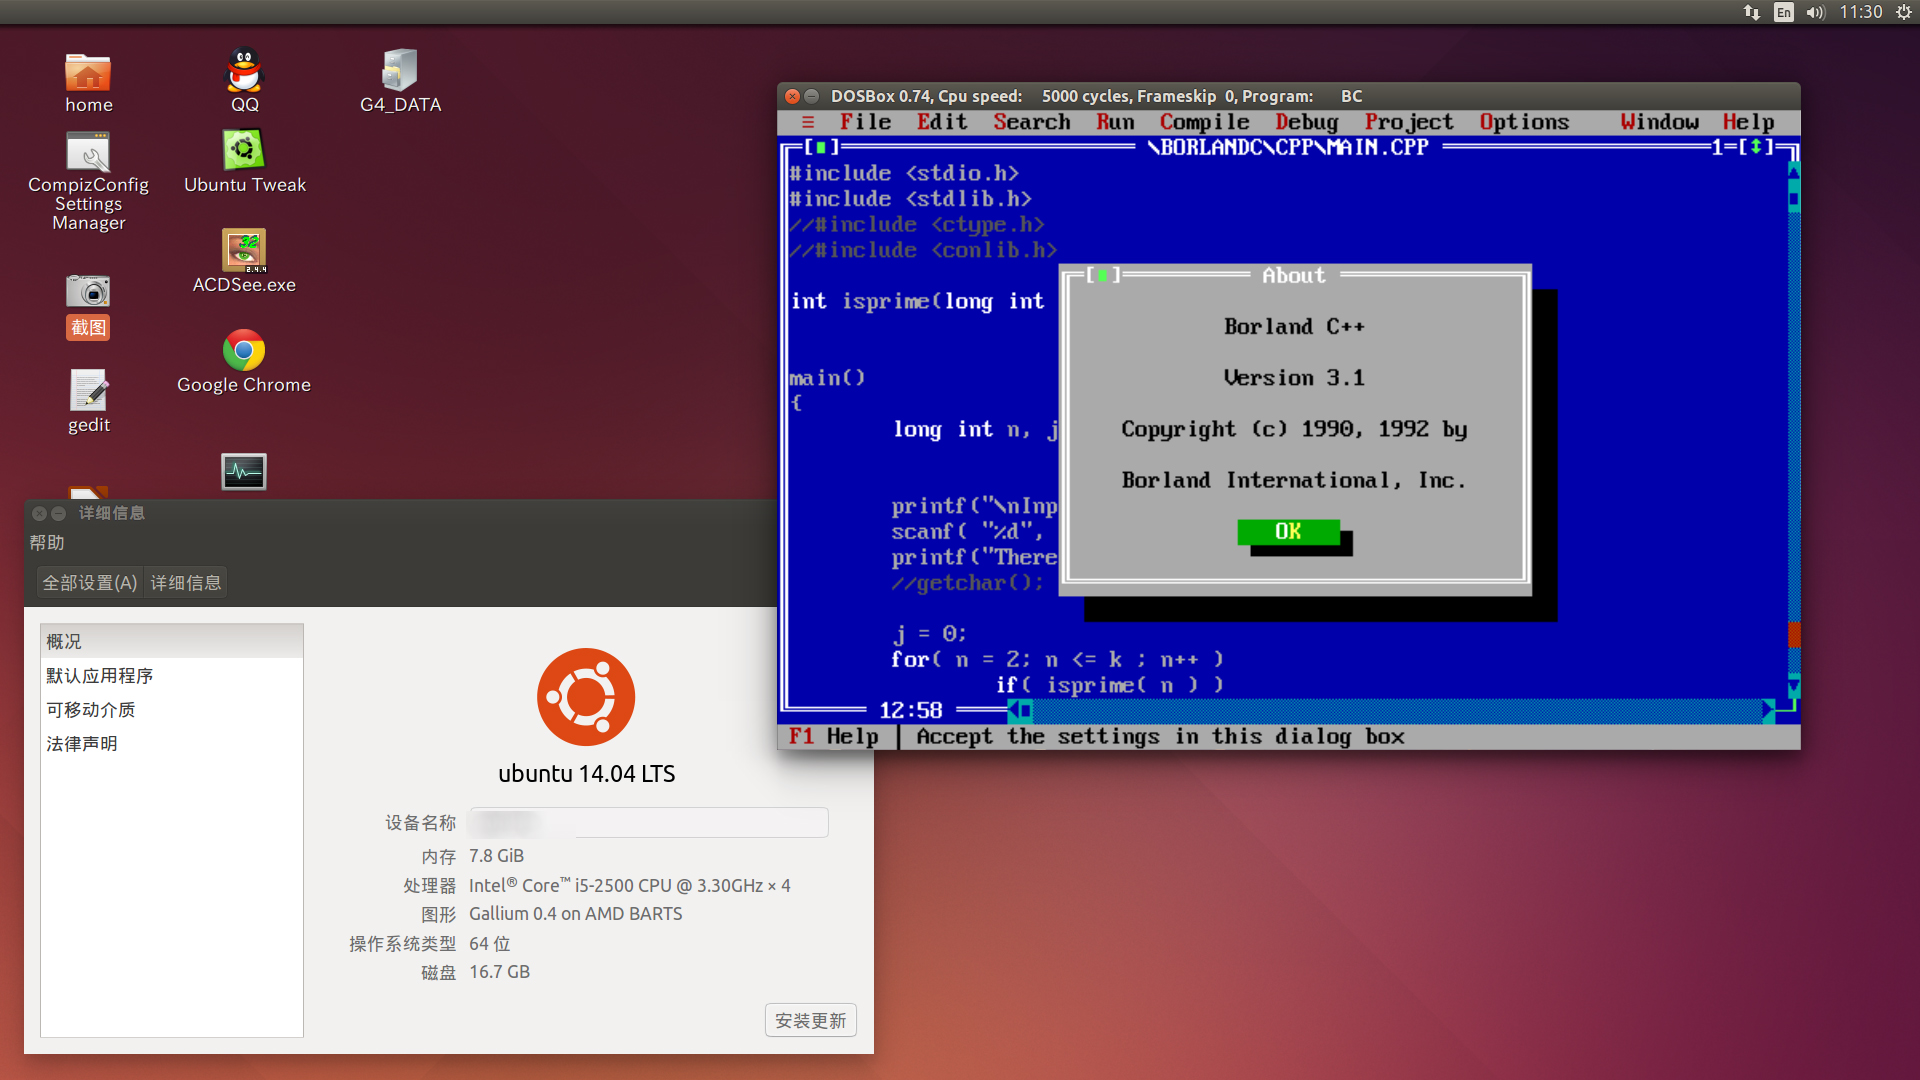The width and height of the screenshot is (1920, 1080).
Task: Open the Compile menu in Borland C++
Action: pyautogui.click(x=1204, y=122)
